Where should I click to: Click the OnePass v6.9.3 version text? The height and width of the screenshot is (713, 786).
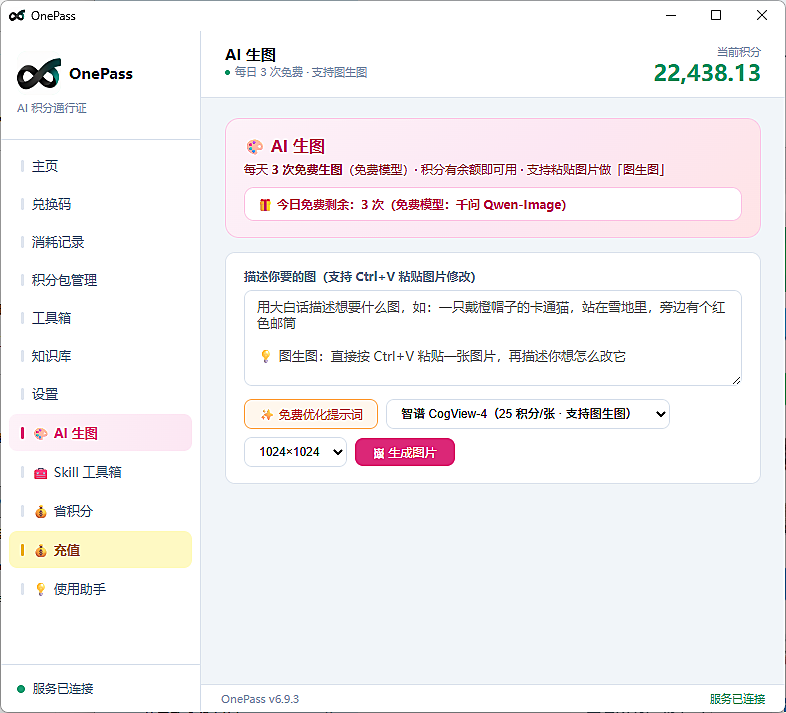click(x=260, y=699)
